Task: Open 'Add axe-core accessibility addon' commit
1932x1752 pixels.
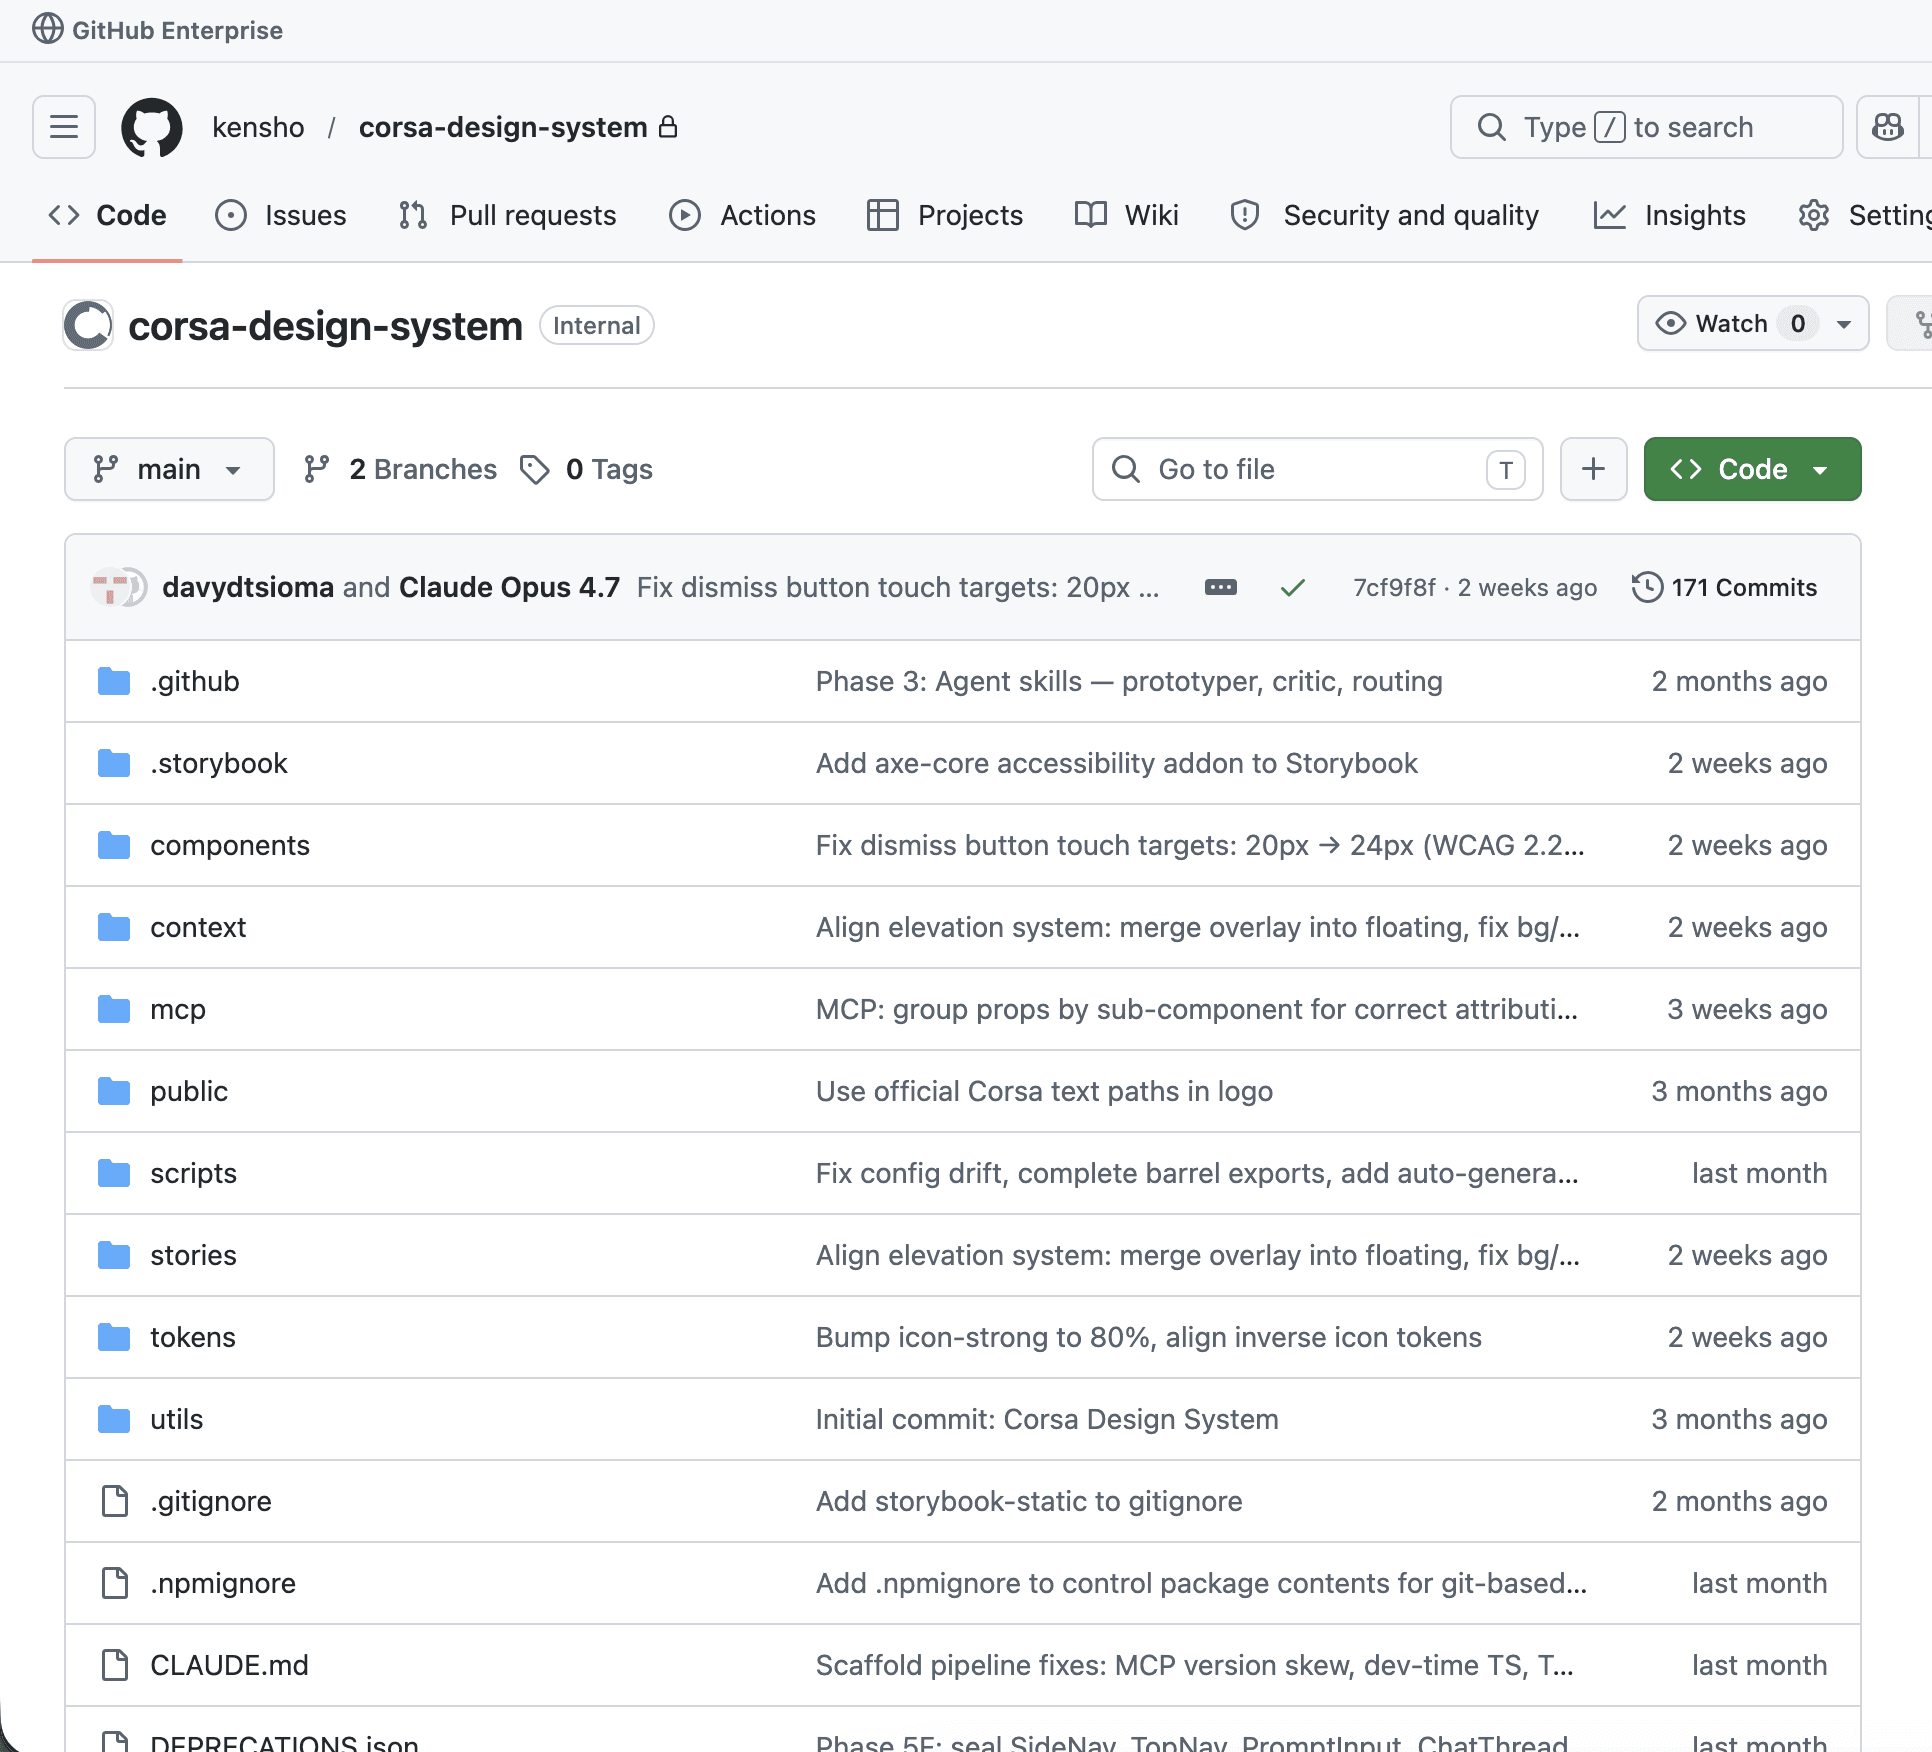Action: click(x=1117, y=763)
